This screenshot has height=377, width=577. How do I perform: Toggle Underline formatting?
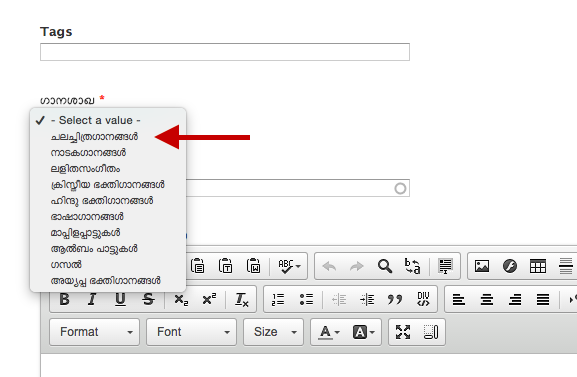click(x=120, y=299)
